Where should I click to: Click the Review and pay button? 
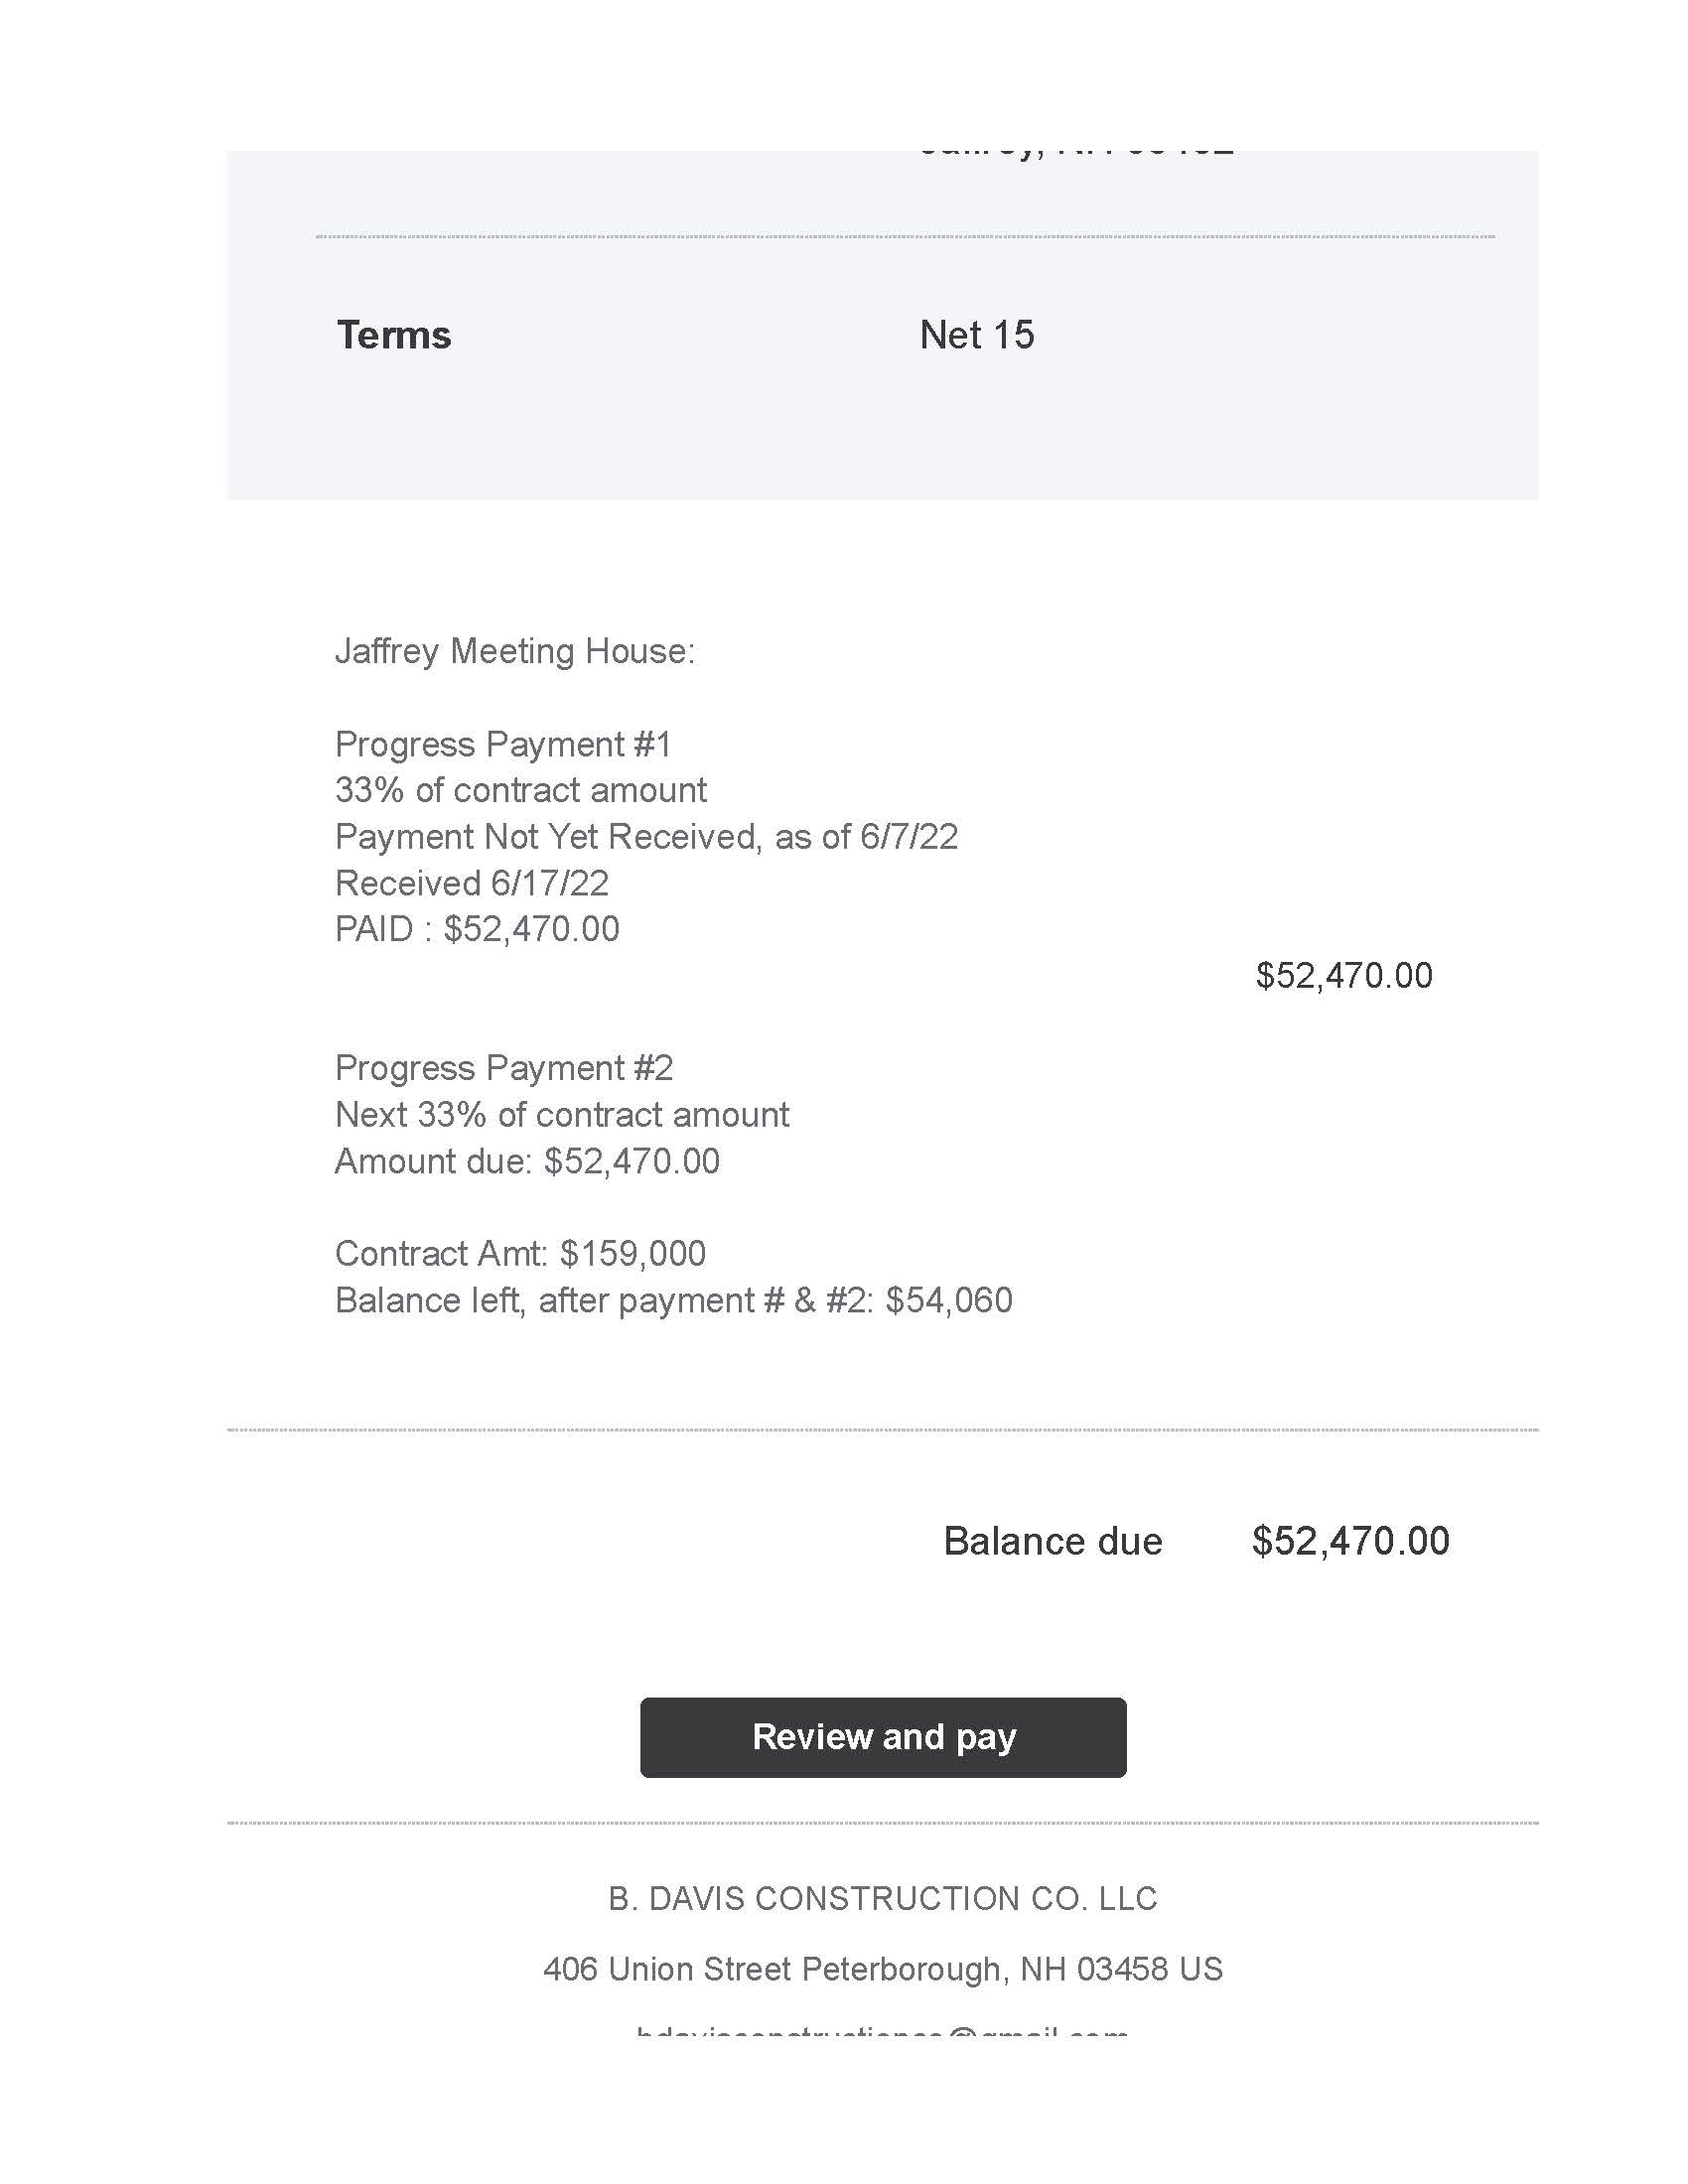[x=883, y=1737]
